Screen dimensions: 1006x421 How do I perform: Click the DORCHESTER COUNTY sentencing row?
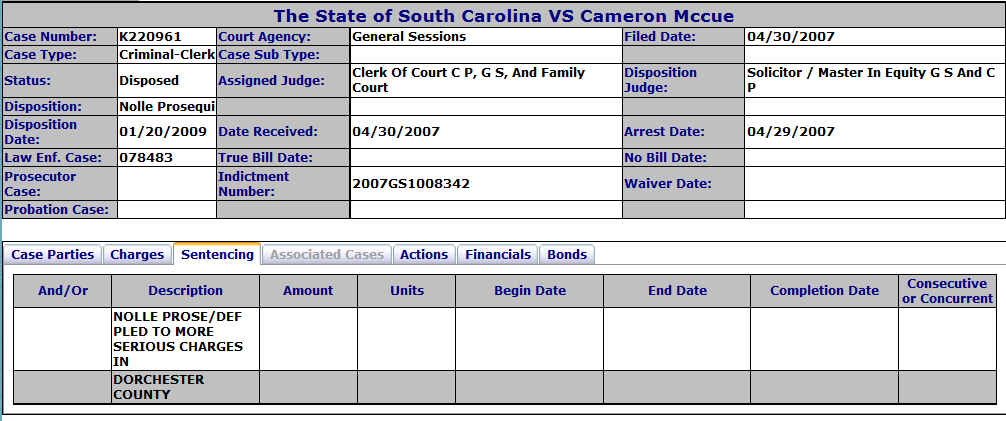point(506,387)
